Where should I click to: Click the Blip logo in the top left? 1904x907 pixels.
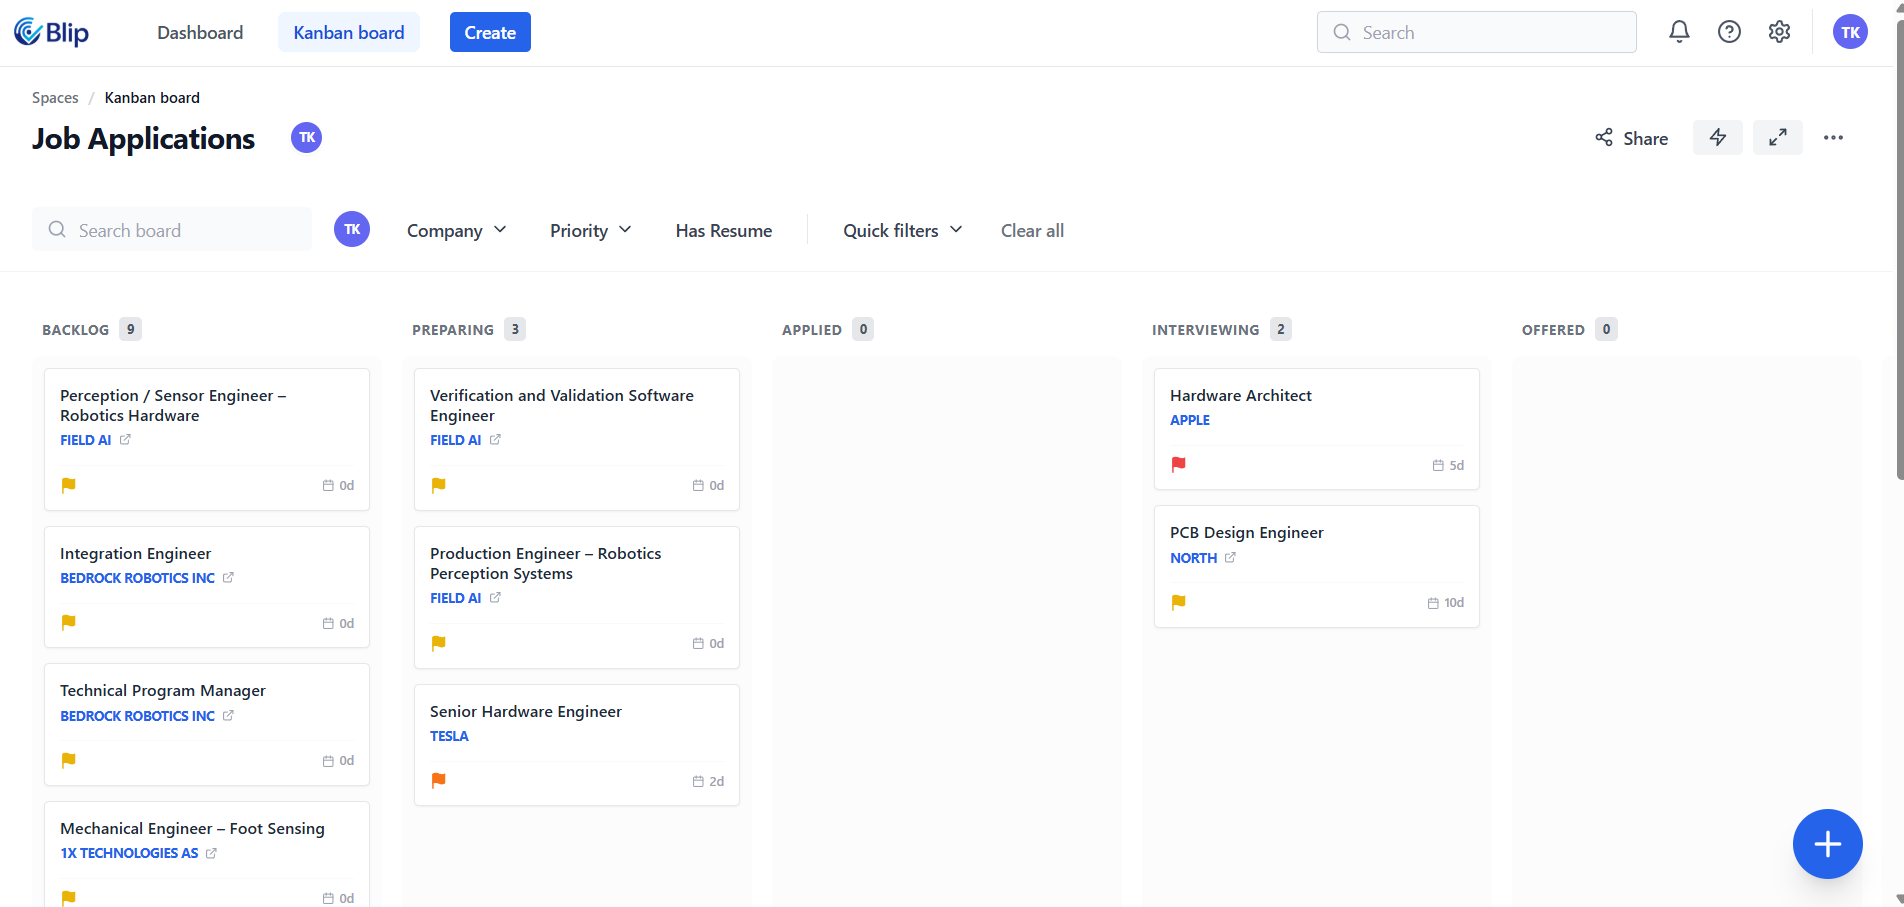(x=50, y=31)
